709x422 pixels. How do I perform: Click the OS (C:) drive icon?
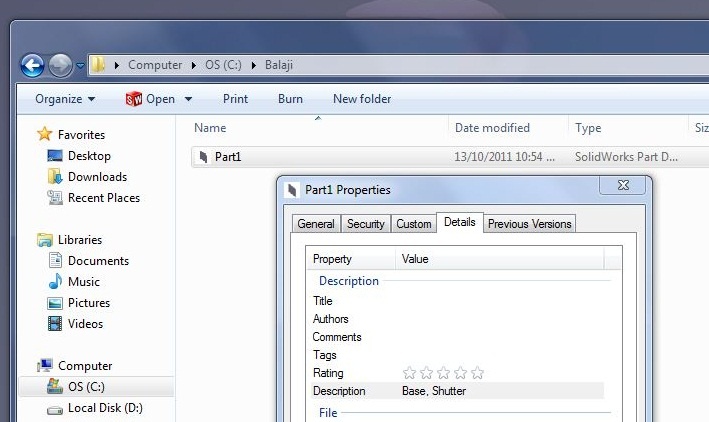55,386
